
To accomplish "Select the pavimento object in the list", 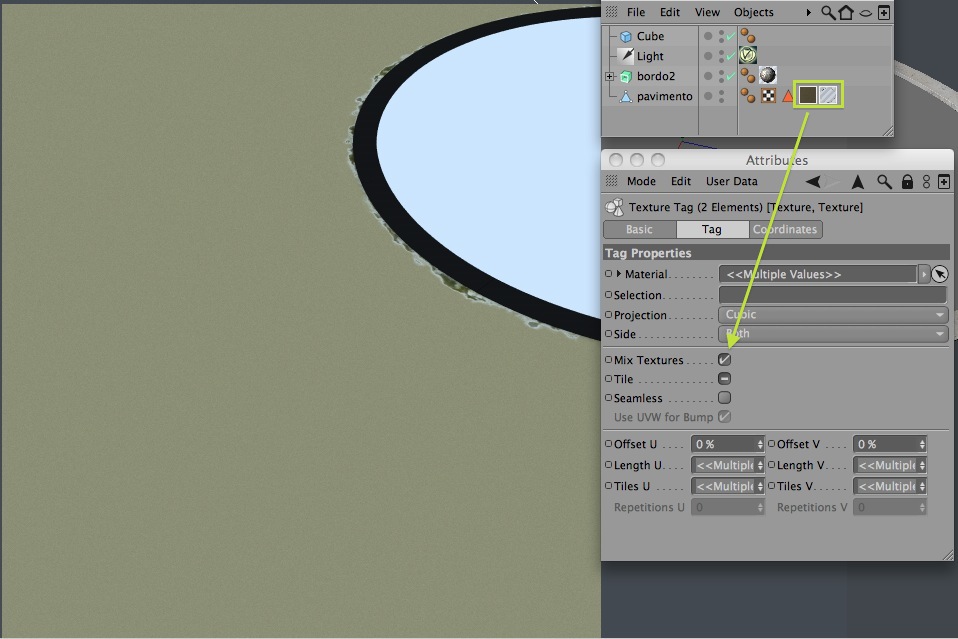I will [x=664, y=97].
